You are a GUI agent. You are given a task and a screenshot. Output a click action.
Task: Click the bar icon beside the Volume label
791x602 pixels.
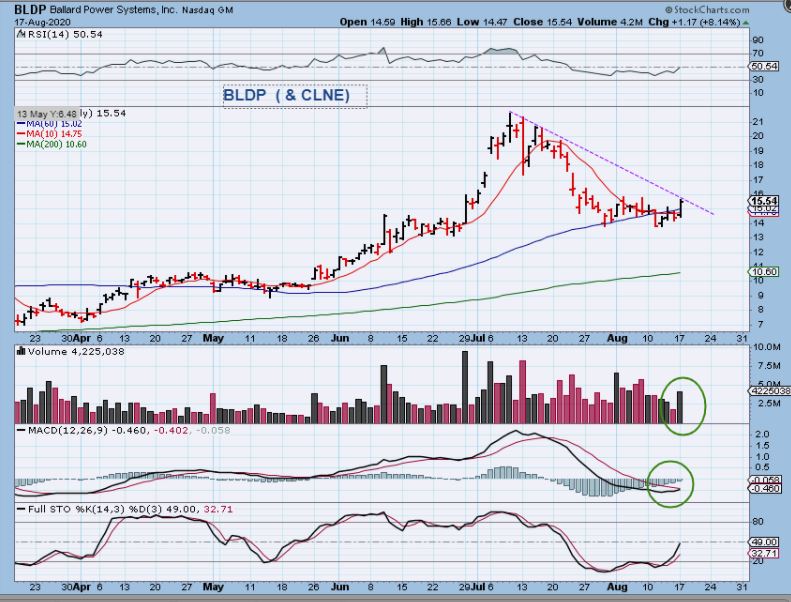[x=21, y=351]
